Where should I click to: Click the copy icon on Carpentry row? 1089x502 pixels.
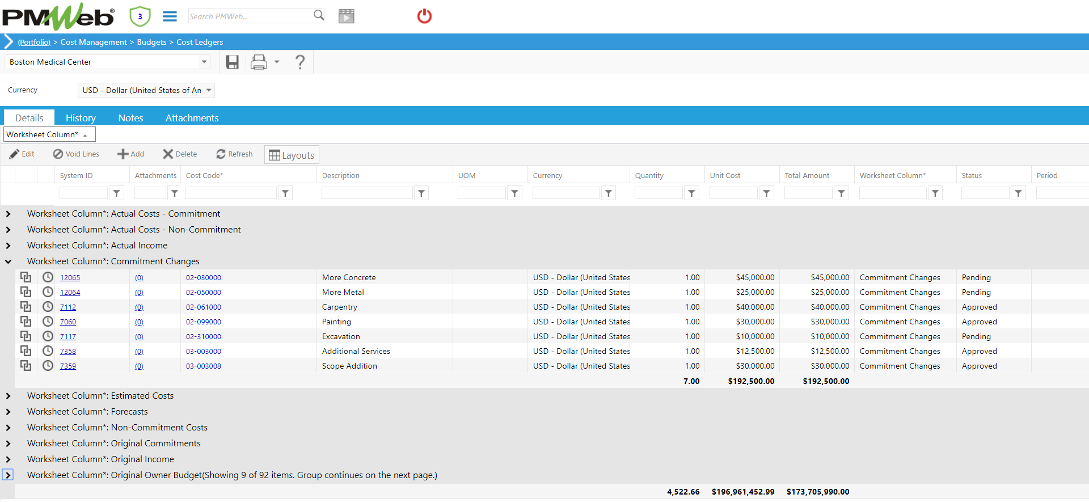click(x=26, y=306)
